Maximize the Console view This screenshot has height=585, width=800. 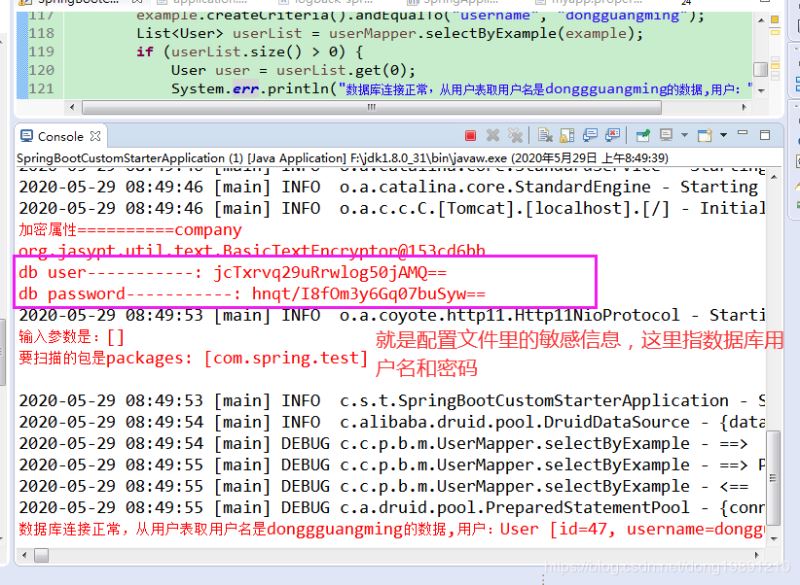tap(765, 135)
